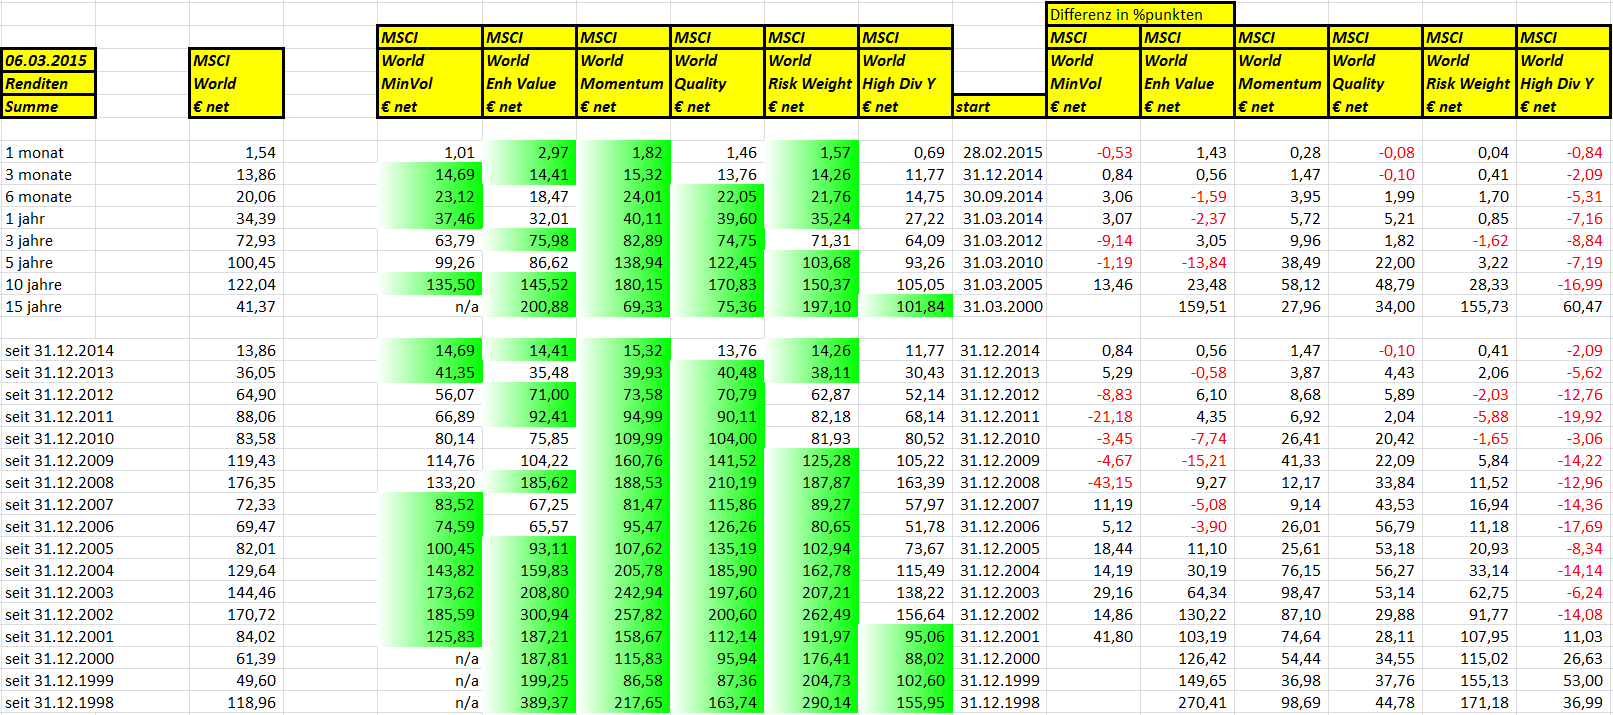The width and height of the screenshot is (1613, 715).
Task: Click the difference value 53,00
Action: click(x=1583, y=681)
